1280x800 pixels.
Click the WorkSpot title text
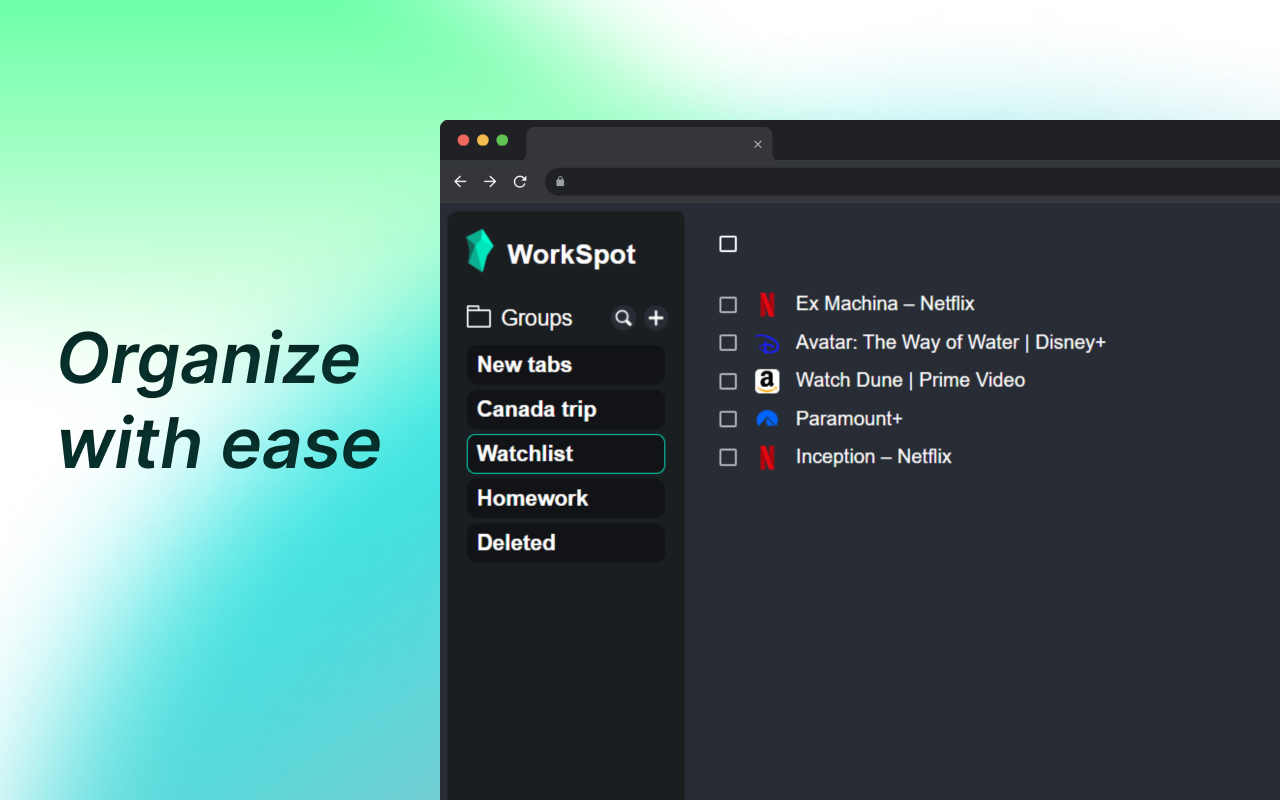[571, 254]
